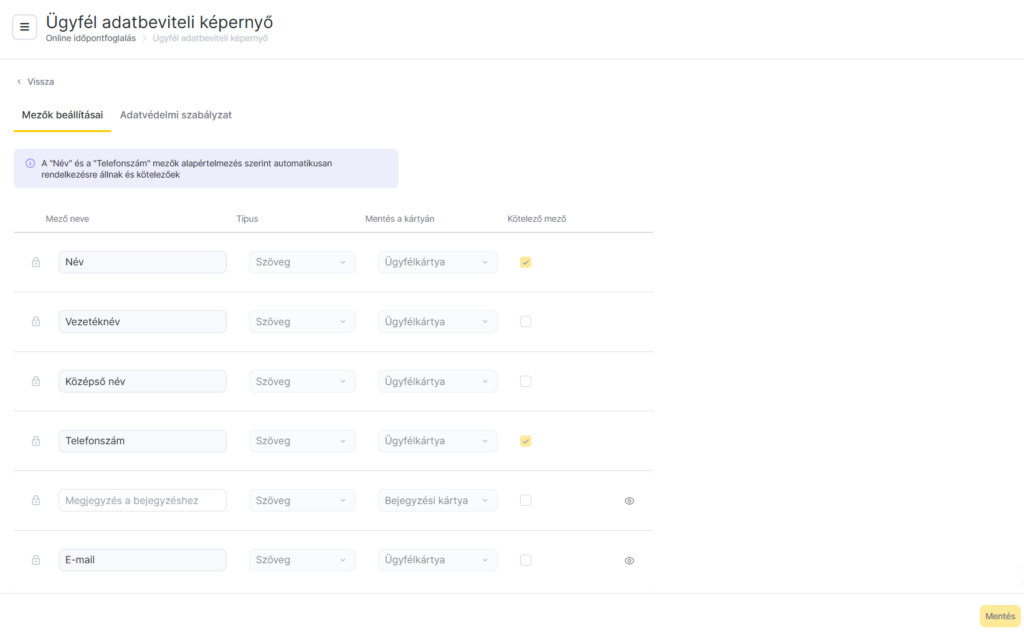Open Online időpontfoglalás breadcrumb link
The height and width of the screenshot is (633, 1024).
(x=90, y=39)
